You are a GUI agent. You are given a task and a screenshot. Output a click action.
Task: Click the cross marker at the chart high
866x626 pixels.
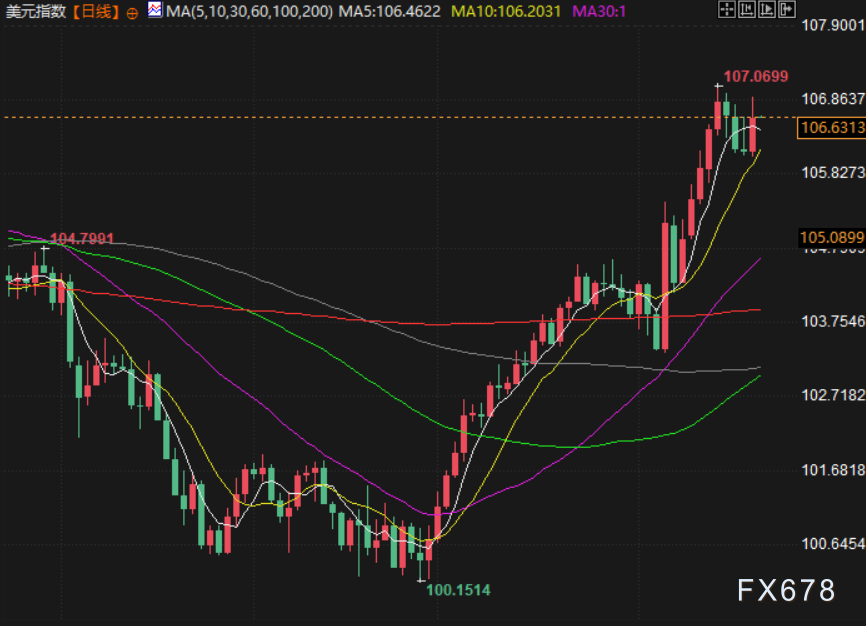tap(719, 87)
